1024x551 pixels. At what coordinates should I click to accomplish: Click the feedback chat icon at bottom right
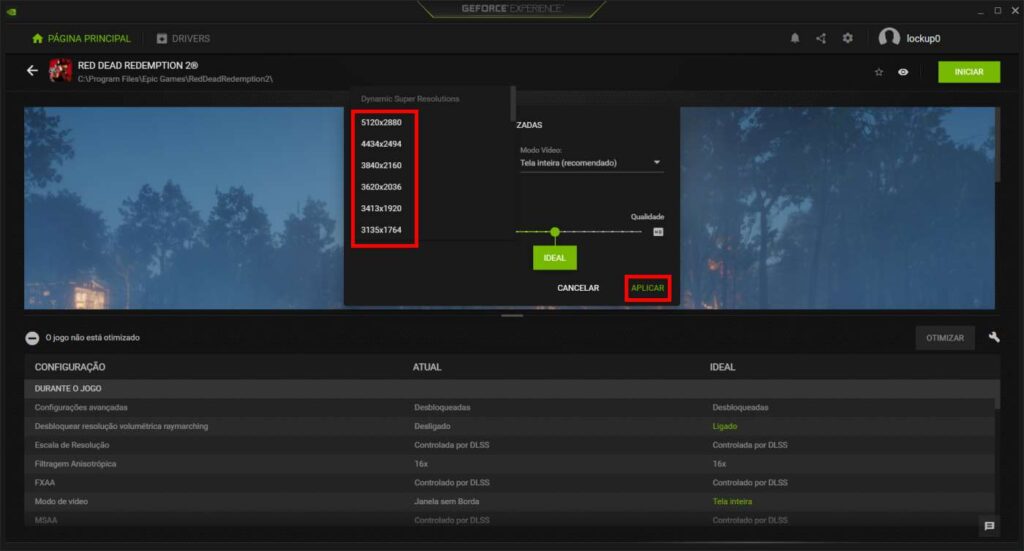tap(989, 526)
